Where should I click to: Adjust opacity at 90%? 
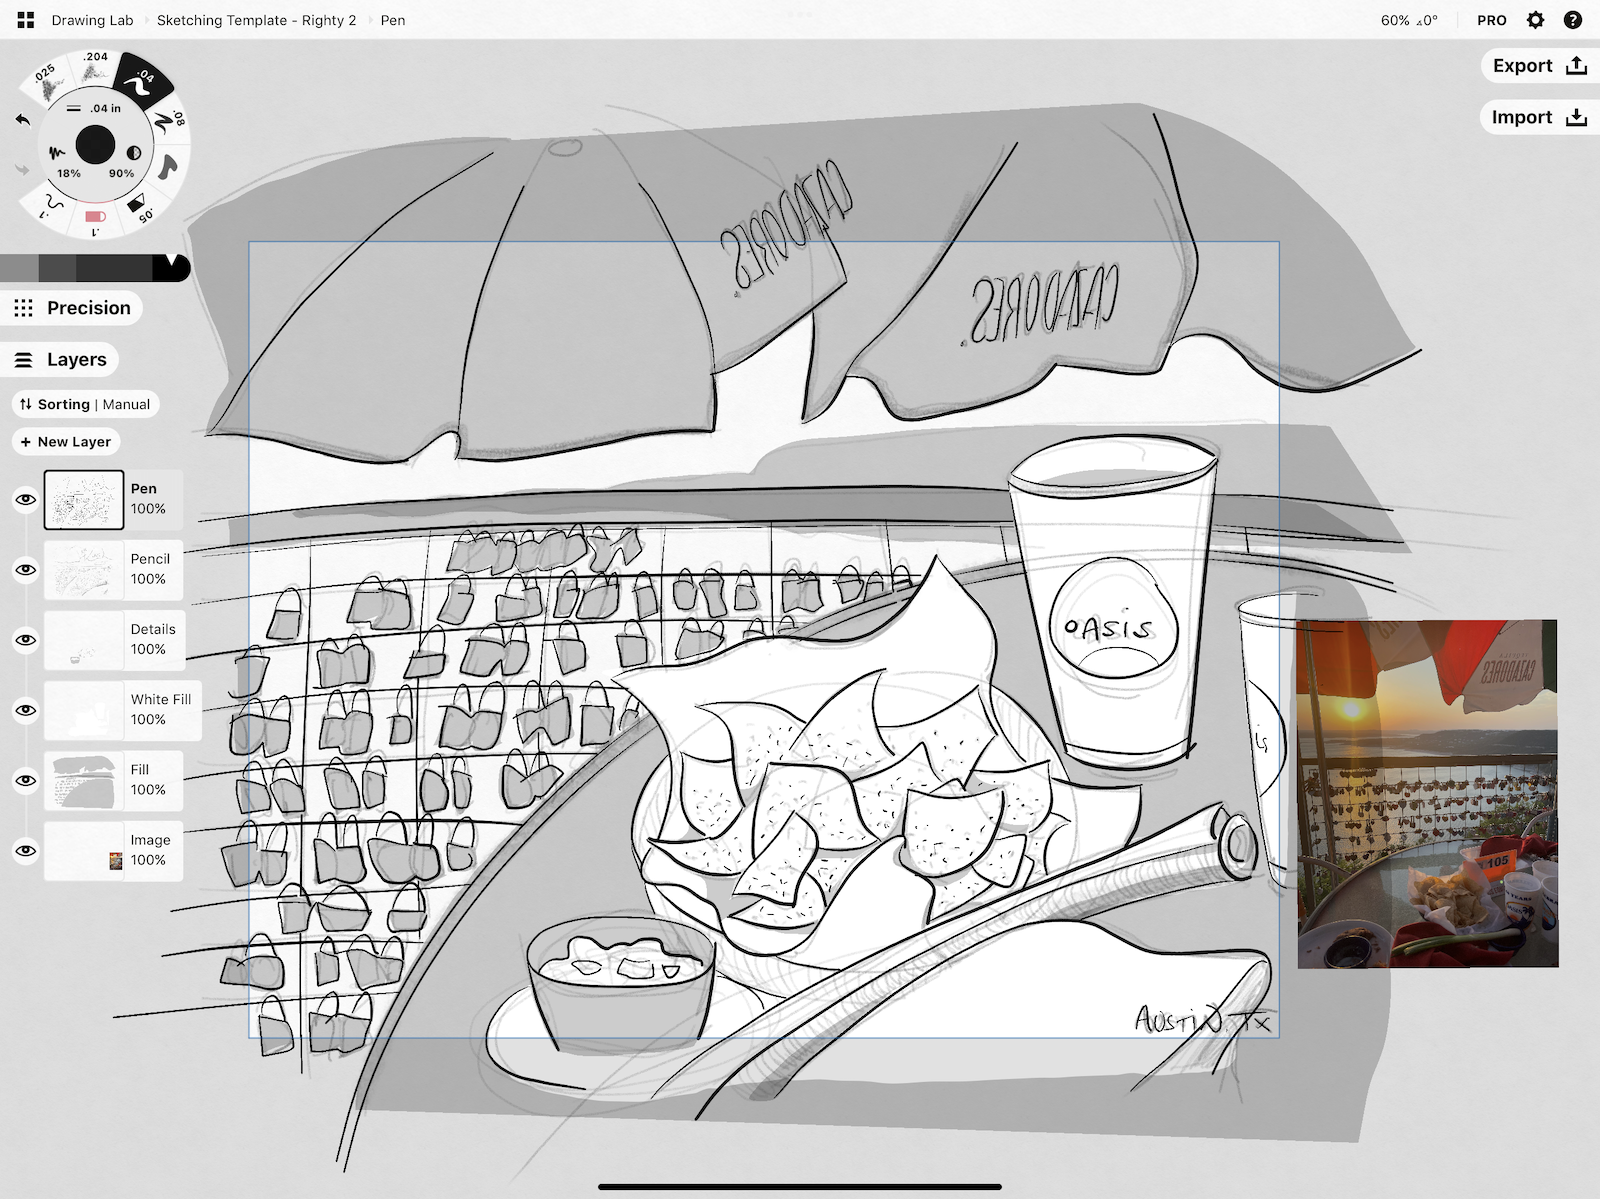click(x=126, y=160)
